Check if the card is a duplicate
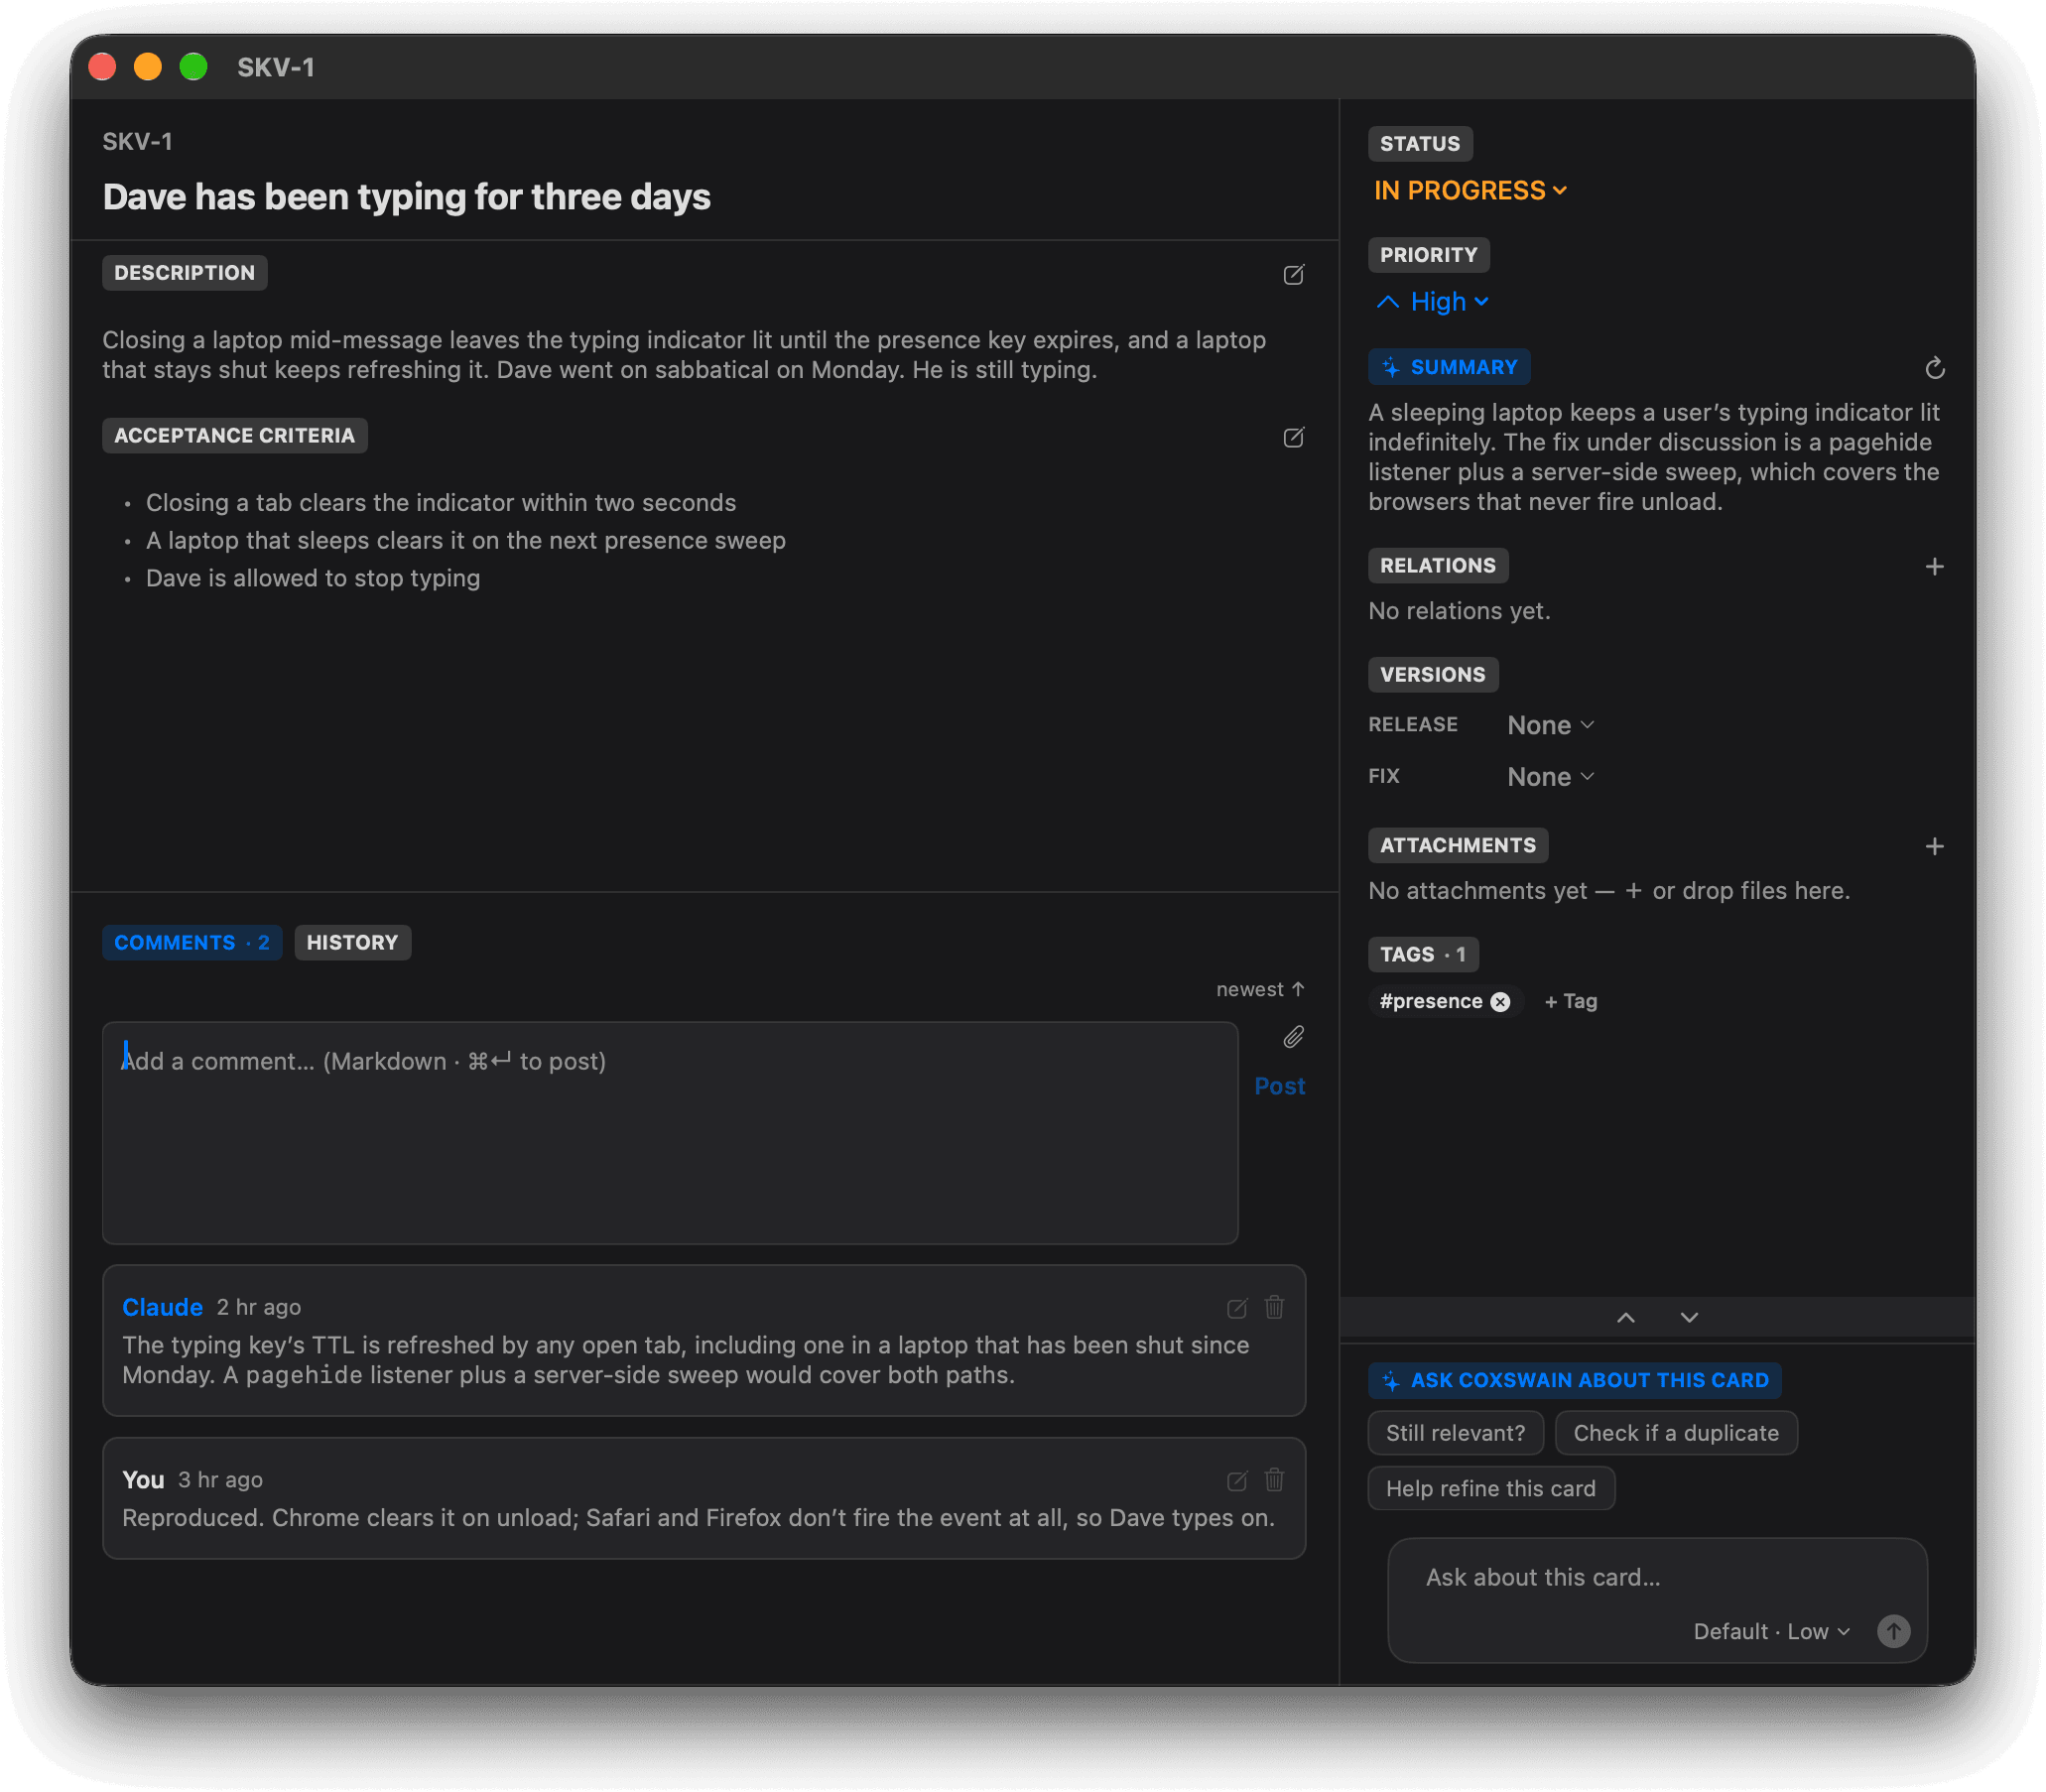Image resolution: width=2046 pixels, height=1792 pixels. coord(1676,1433)
